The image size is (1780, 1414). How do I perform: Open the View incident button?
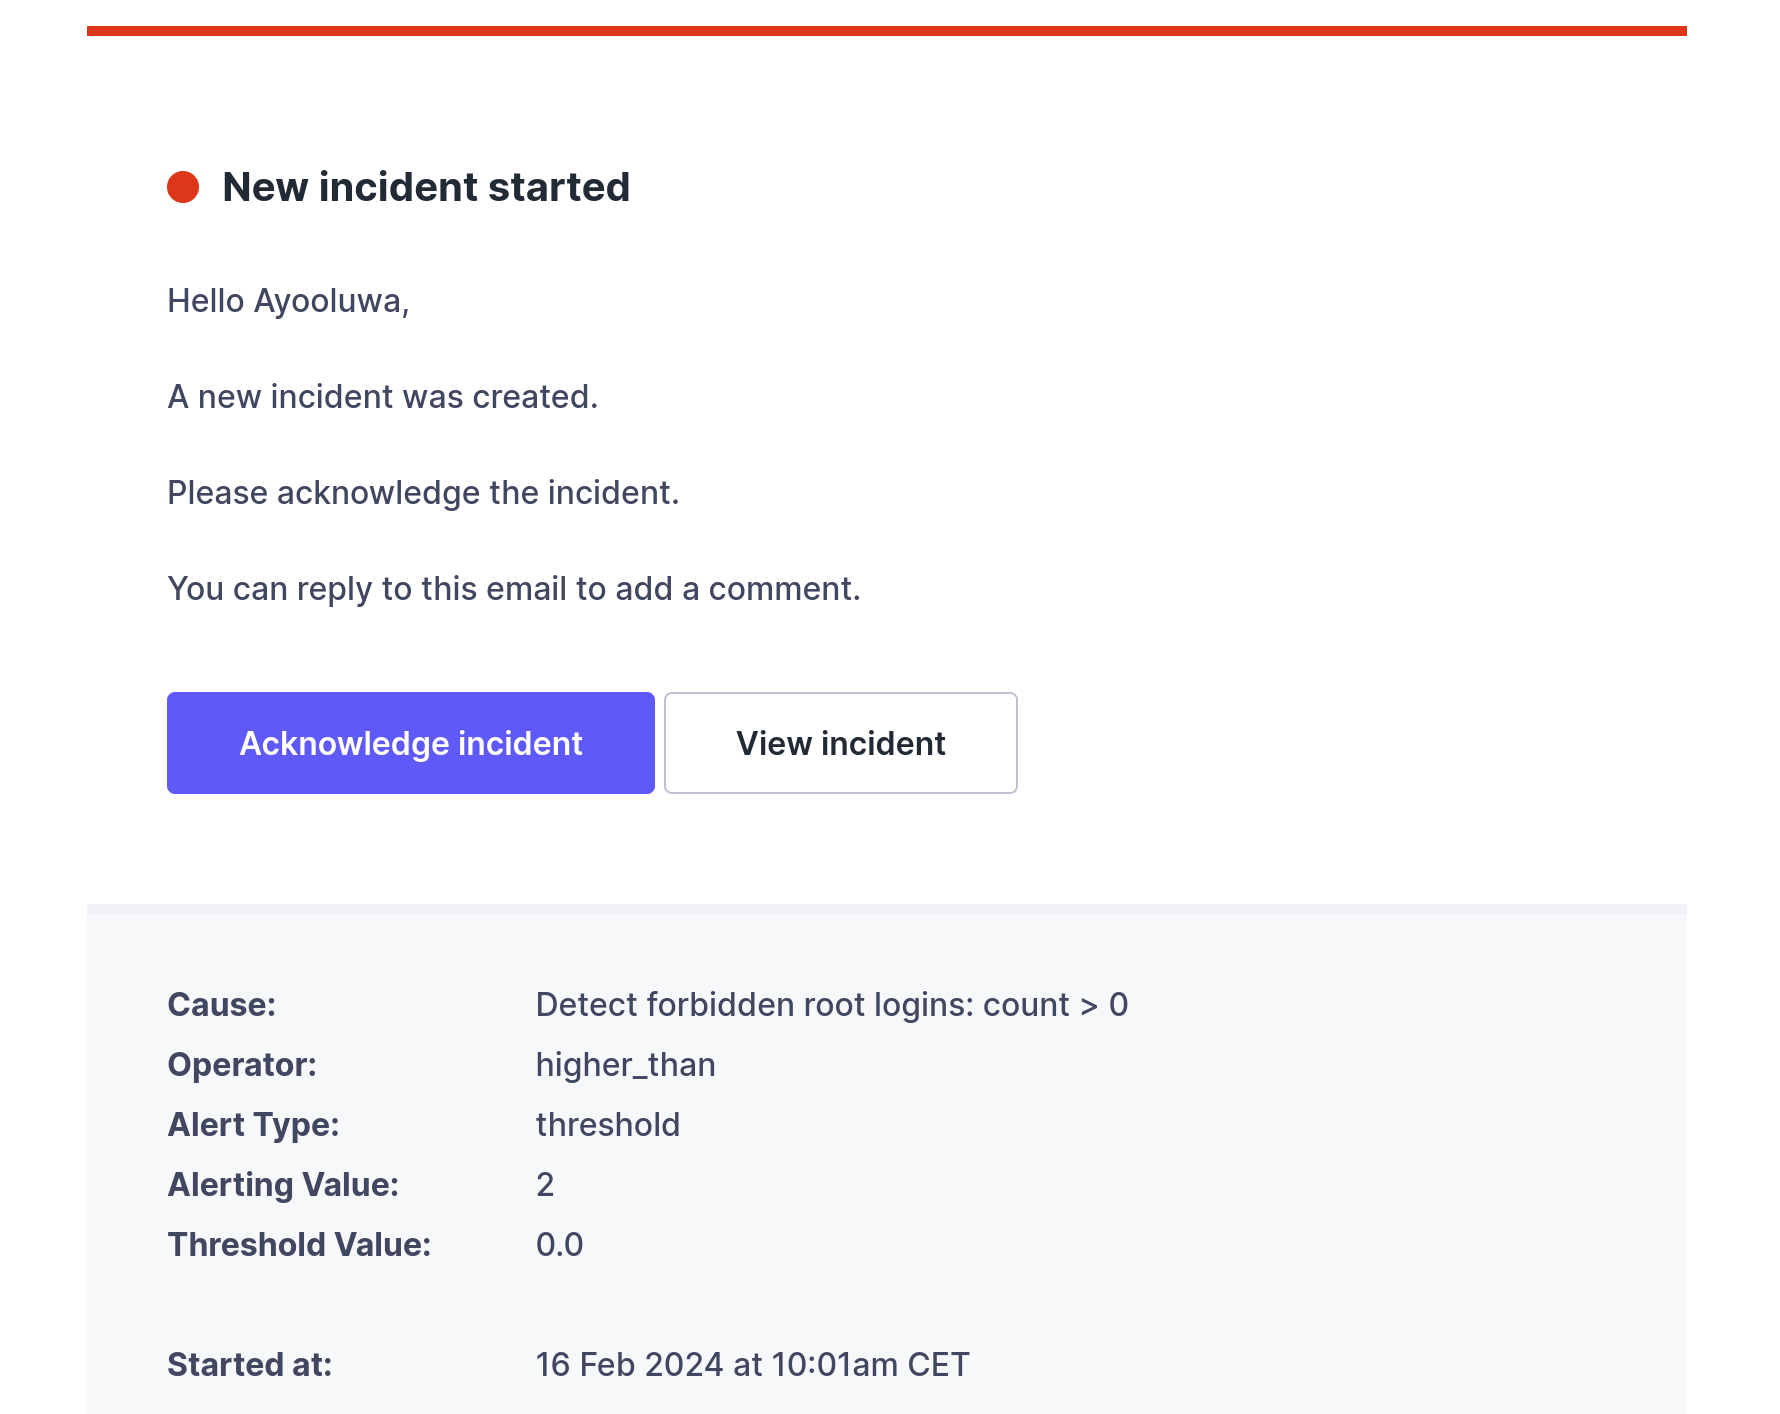(x=841, y=743)
